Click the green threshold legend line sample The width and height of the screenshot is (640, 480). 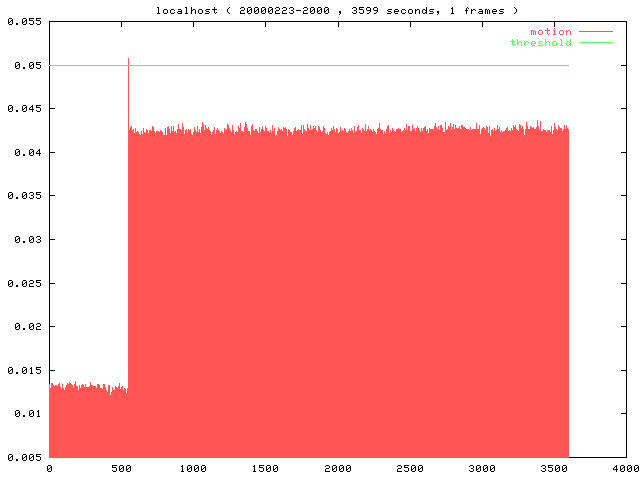point(594,43)
